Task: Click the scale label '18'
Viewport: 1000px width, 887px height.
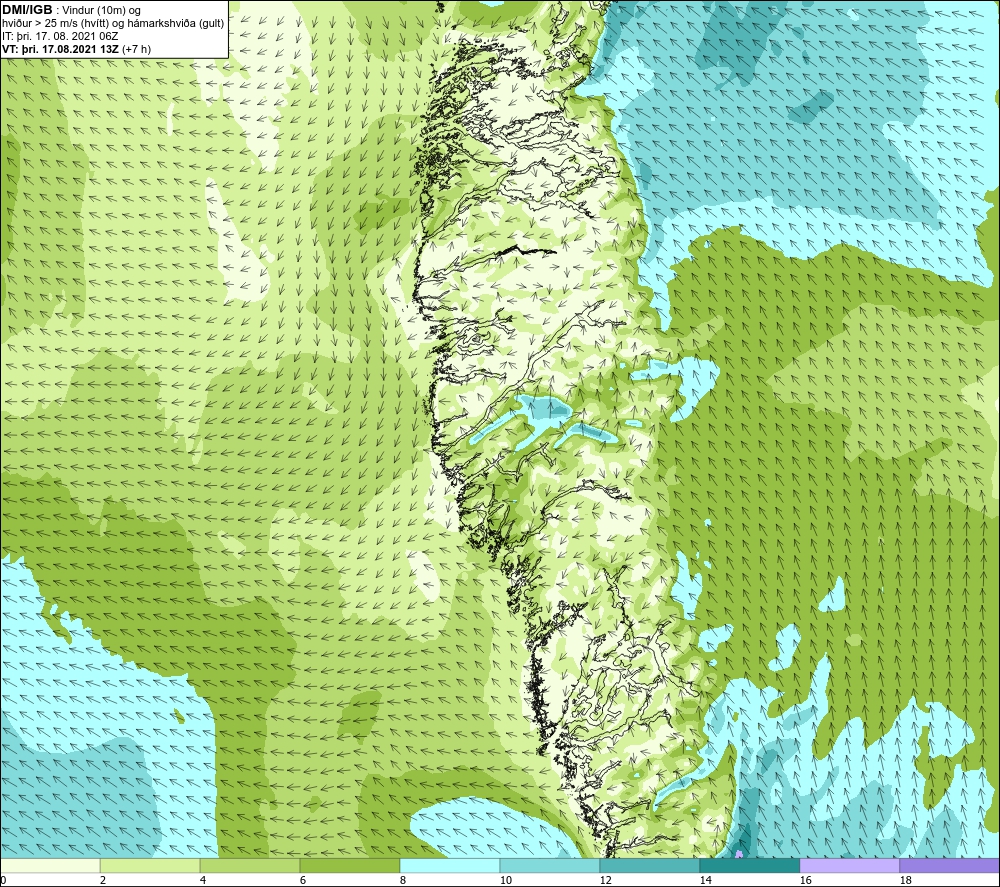Action: click(905, 880)
